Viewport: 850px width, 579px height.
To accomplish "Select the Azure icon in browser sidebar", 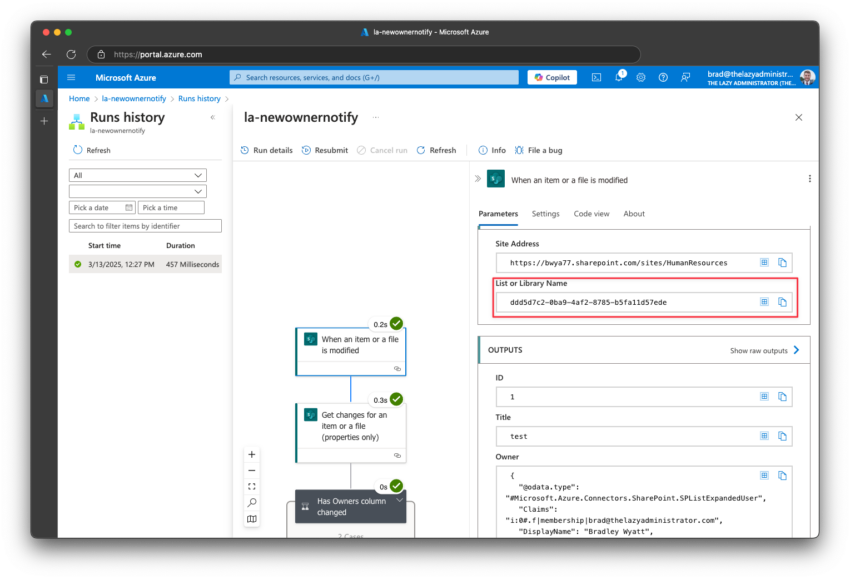I will click(44, 99).
